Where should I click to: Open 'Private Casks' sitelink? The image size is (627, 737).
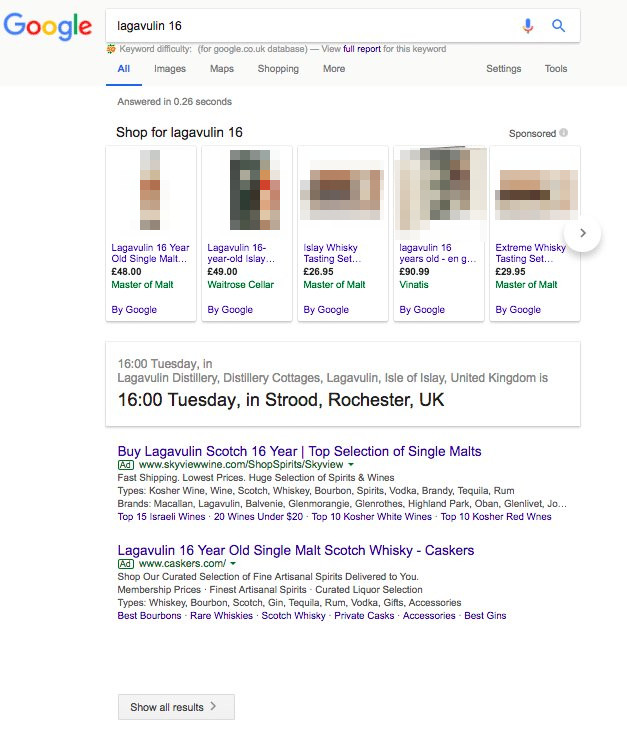[x=364, y=616]
